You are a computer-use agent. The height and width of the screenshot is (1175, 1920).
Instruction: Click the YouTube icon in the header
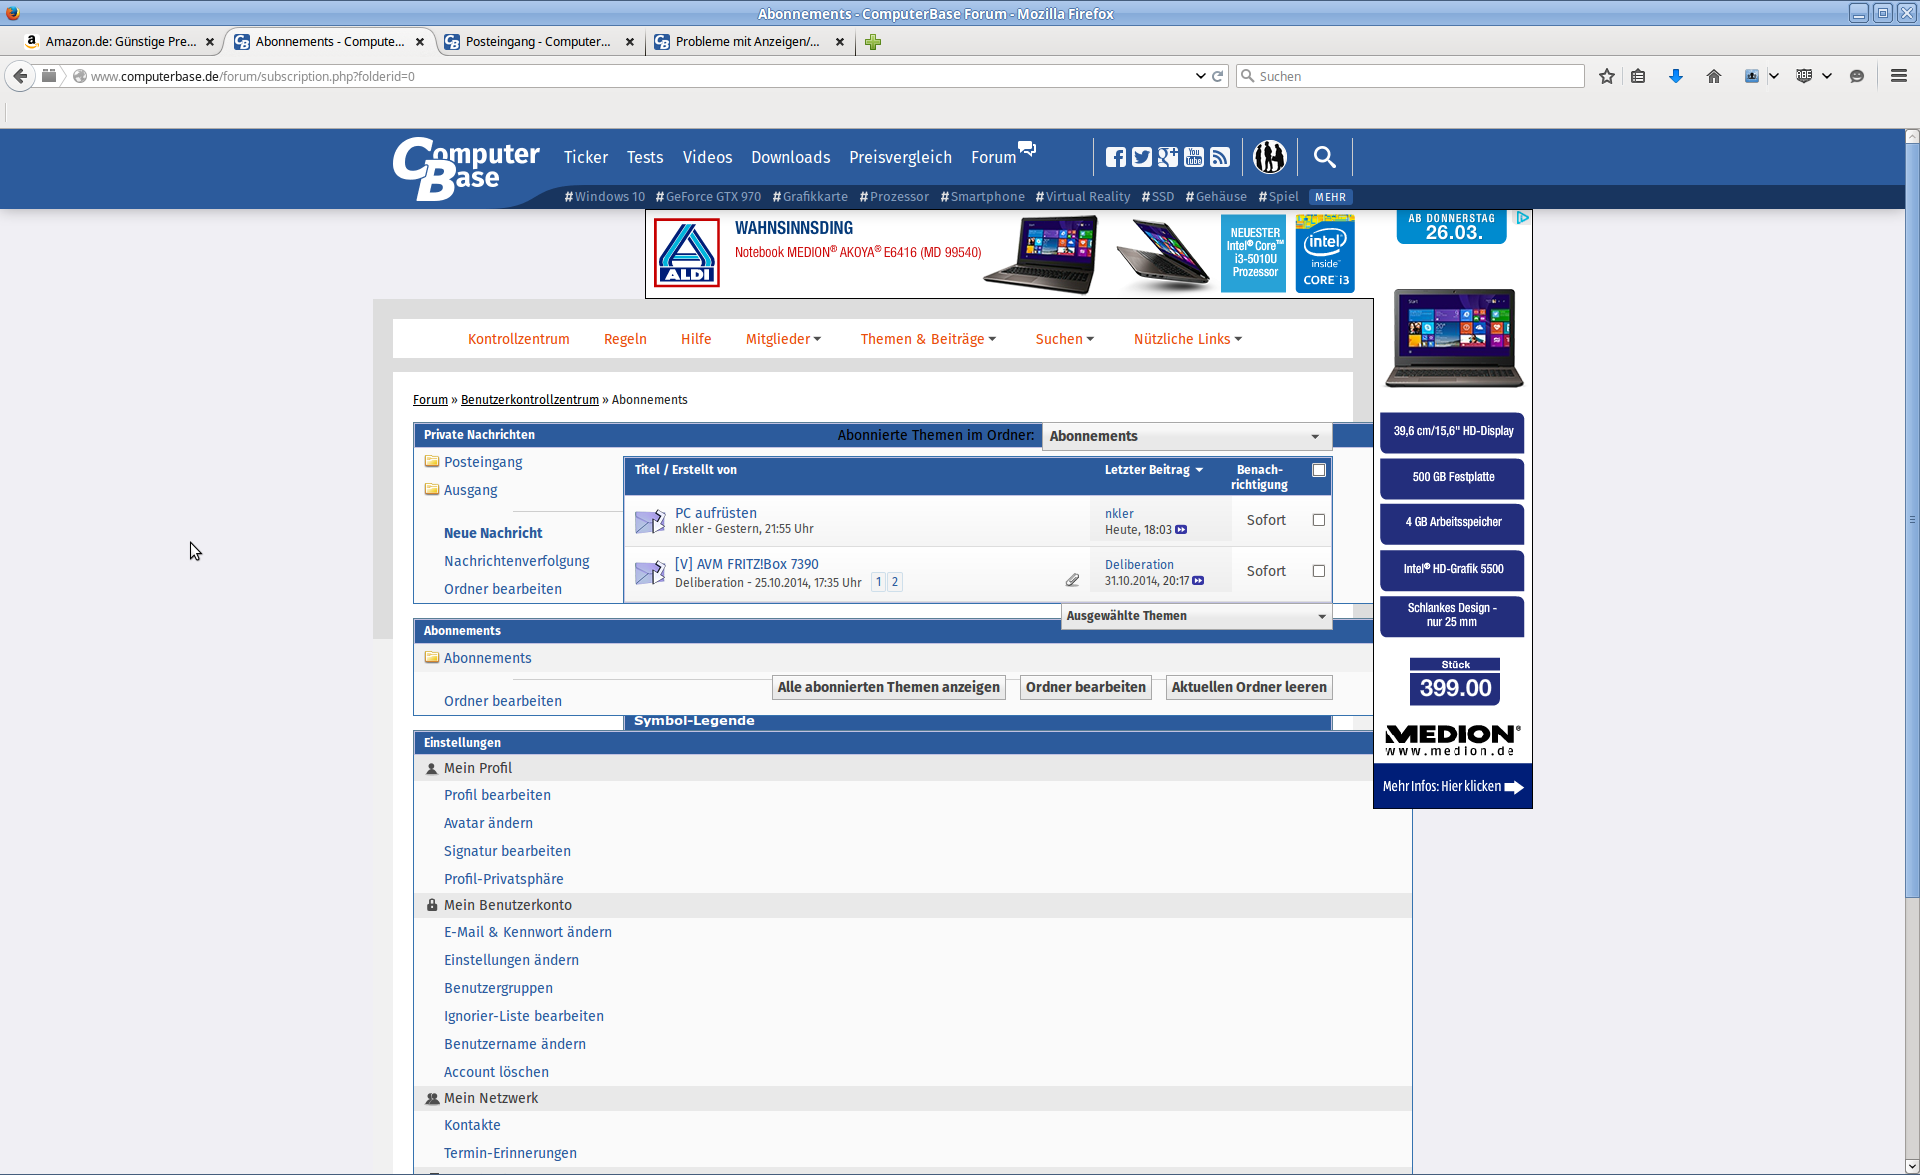(x=1194, y=157)
